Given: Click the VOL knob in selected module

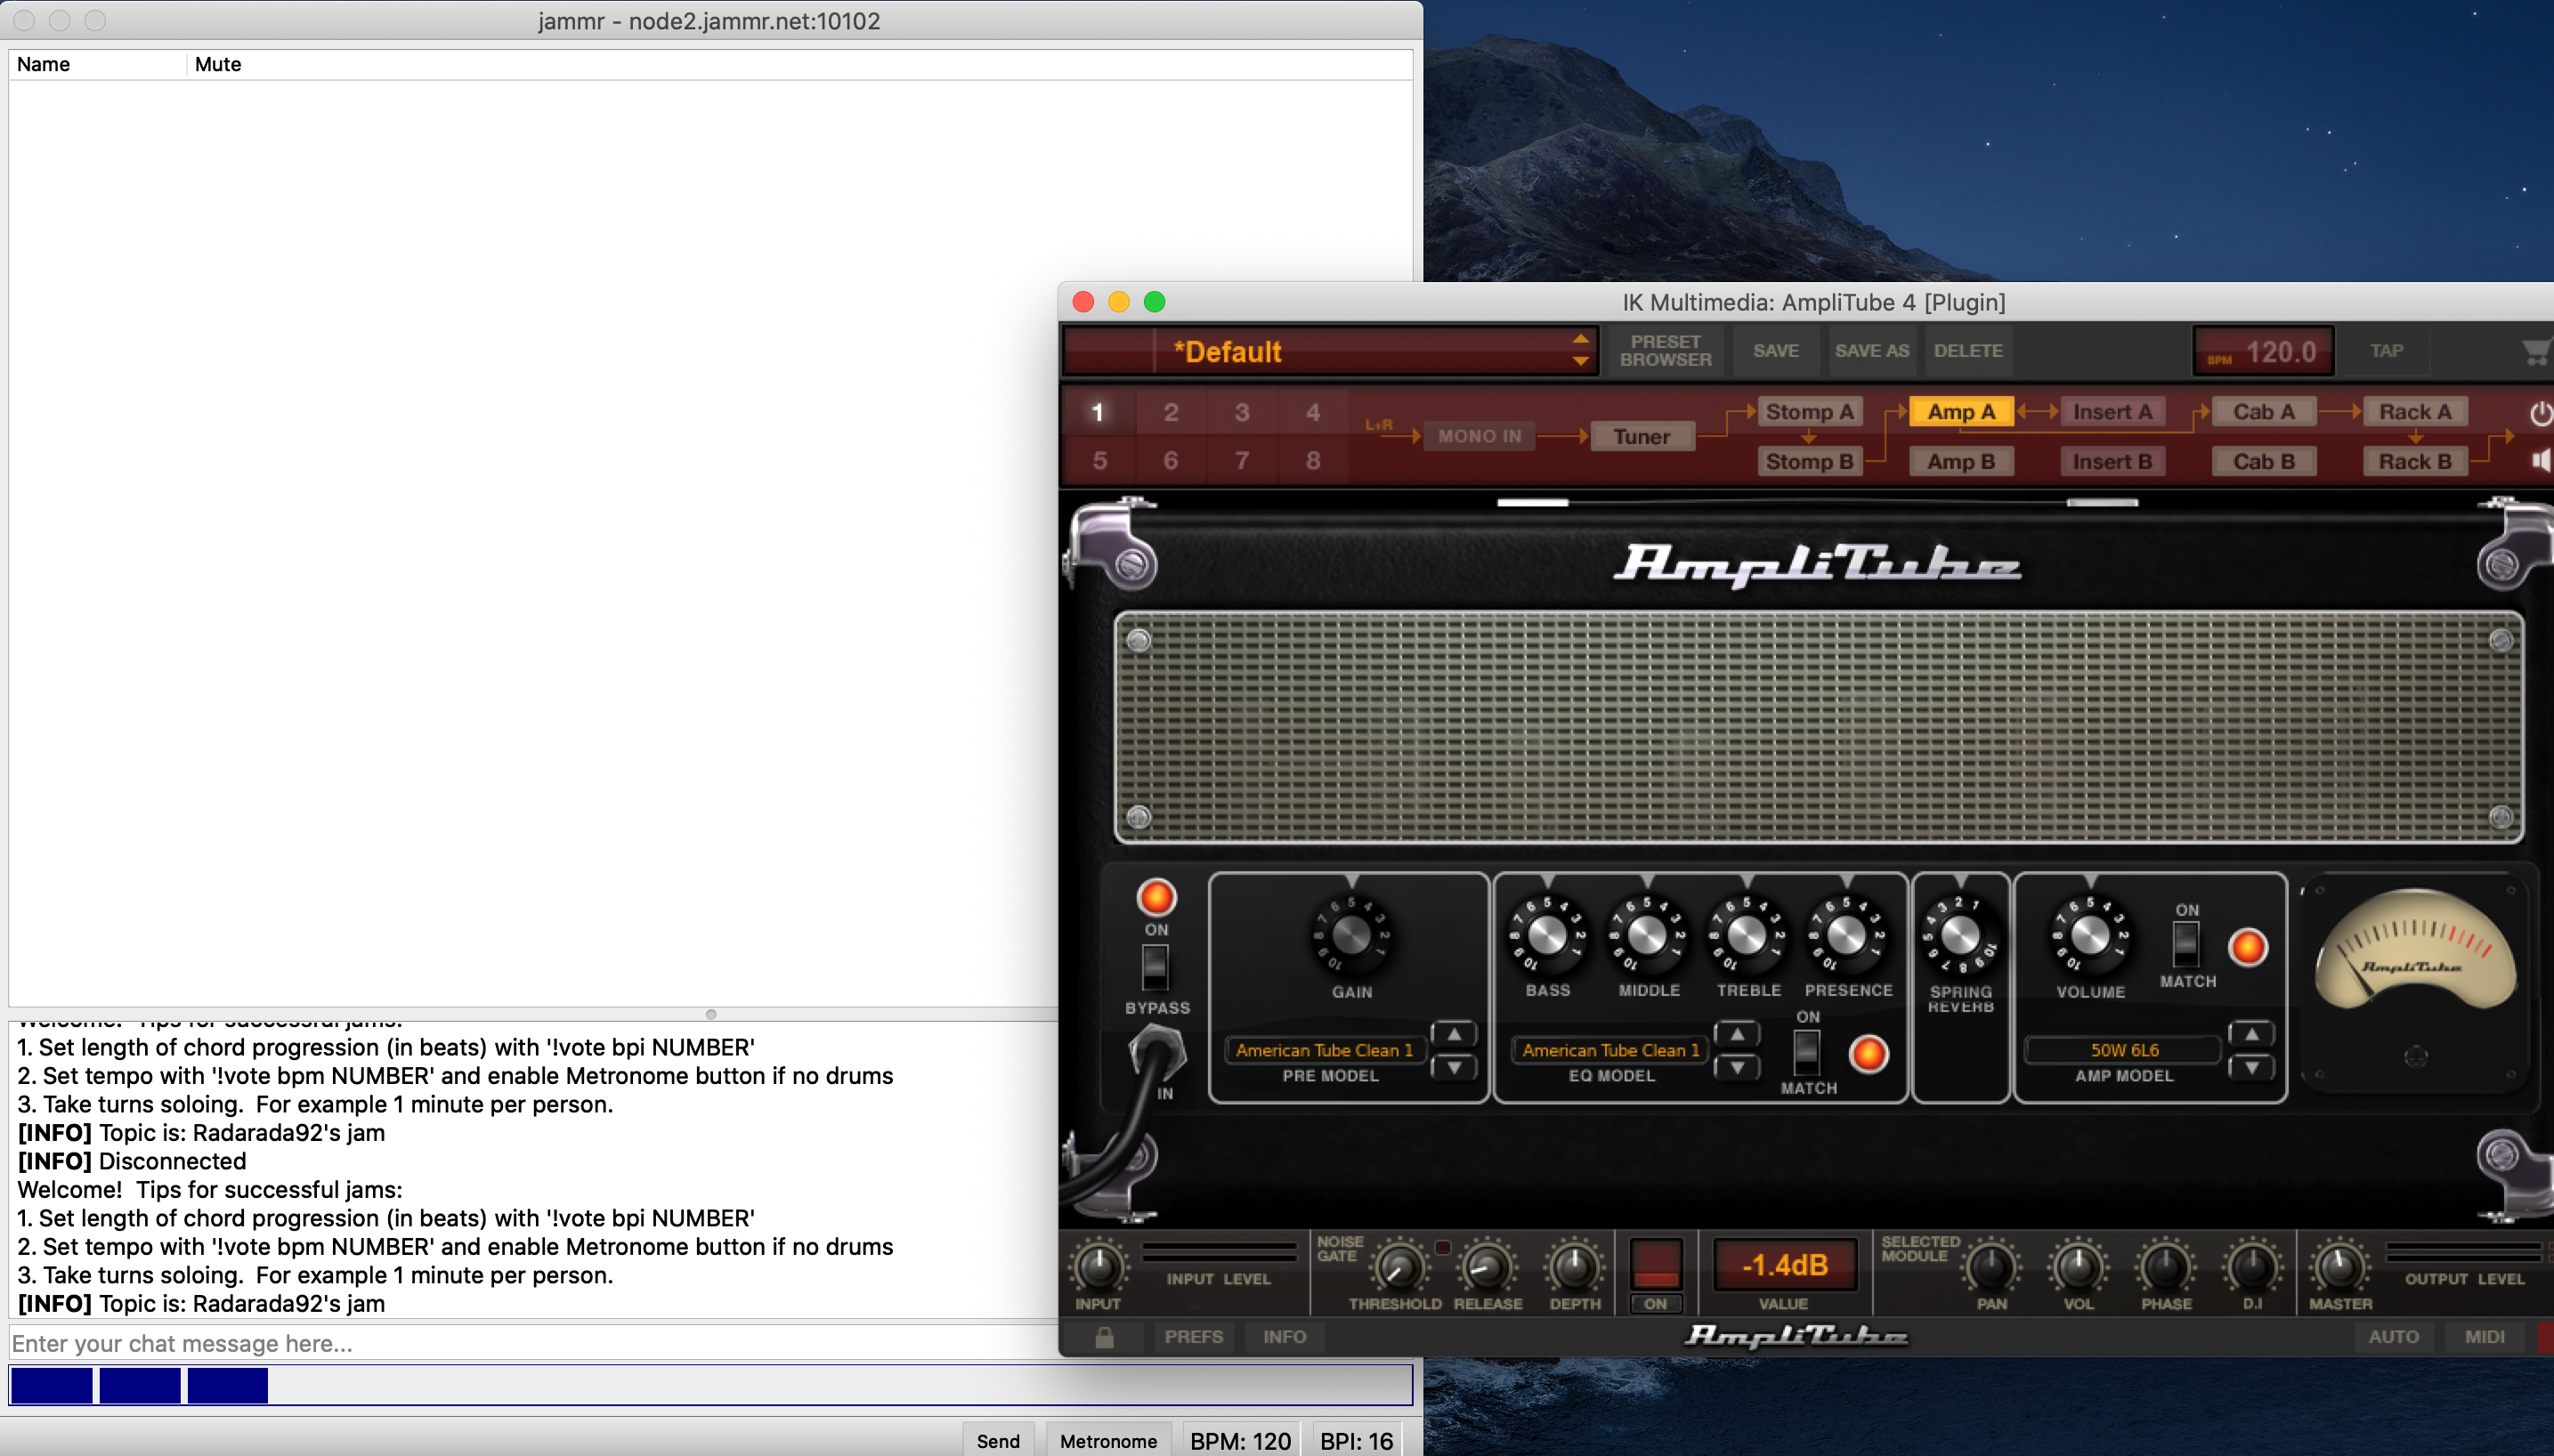Looking at the screenshot, I should tap(2078, 1267).
